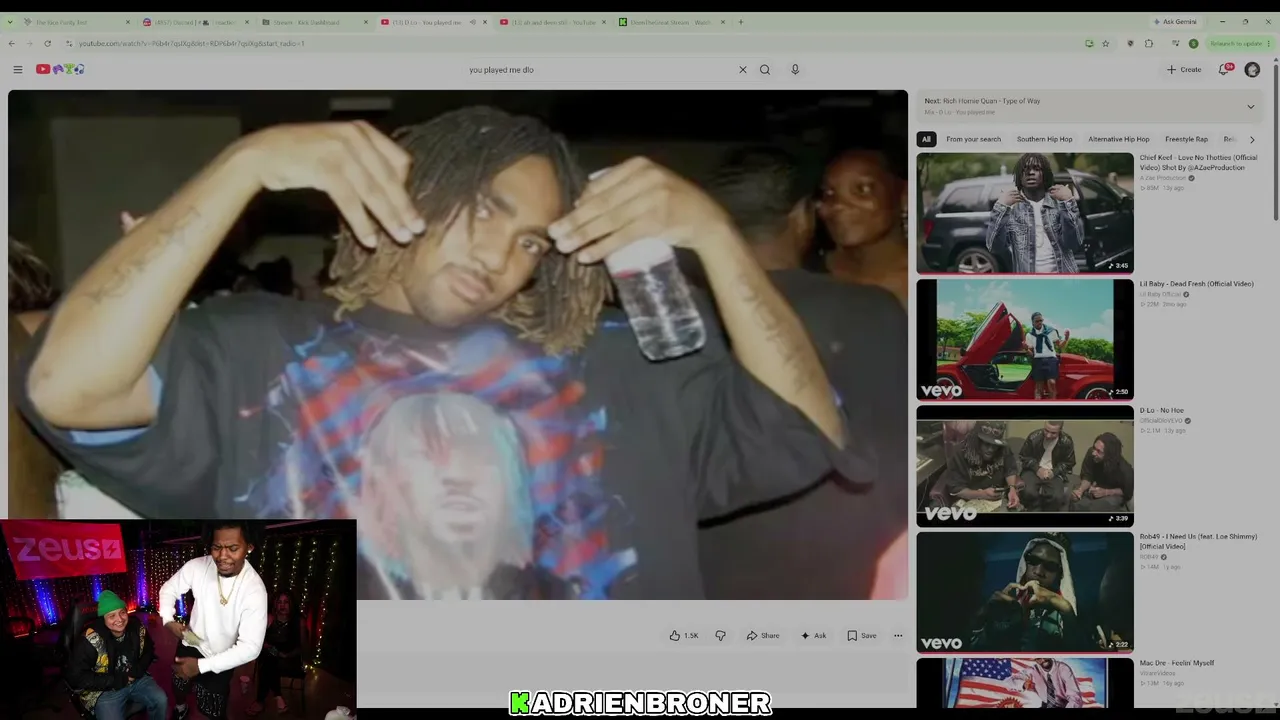Image resolution: width=1280 pixels, height=720 pixels.
Task: Clear the search box with X
Action: [x=742, y=69]
